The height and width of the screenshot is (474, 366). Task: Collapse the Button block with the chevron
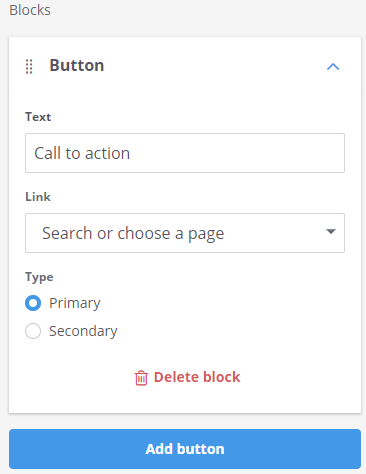point(333,67)
